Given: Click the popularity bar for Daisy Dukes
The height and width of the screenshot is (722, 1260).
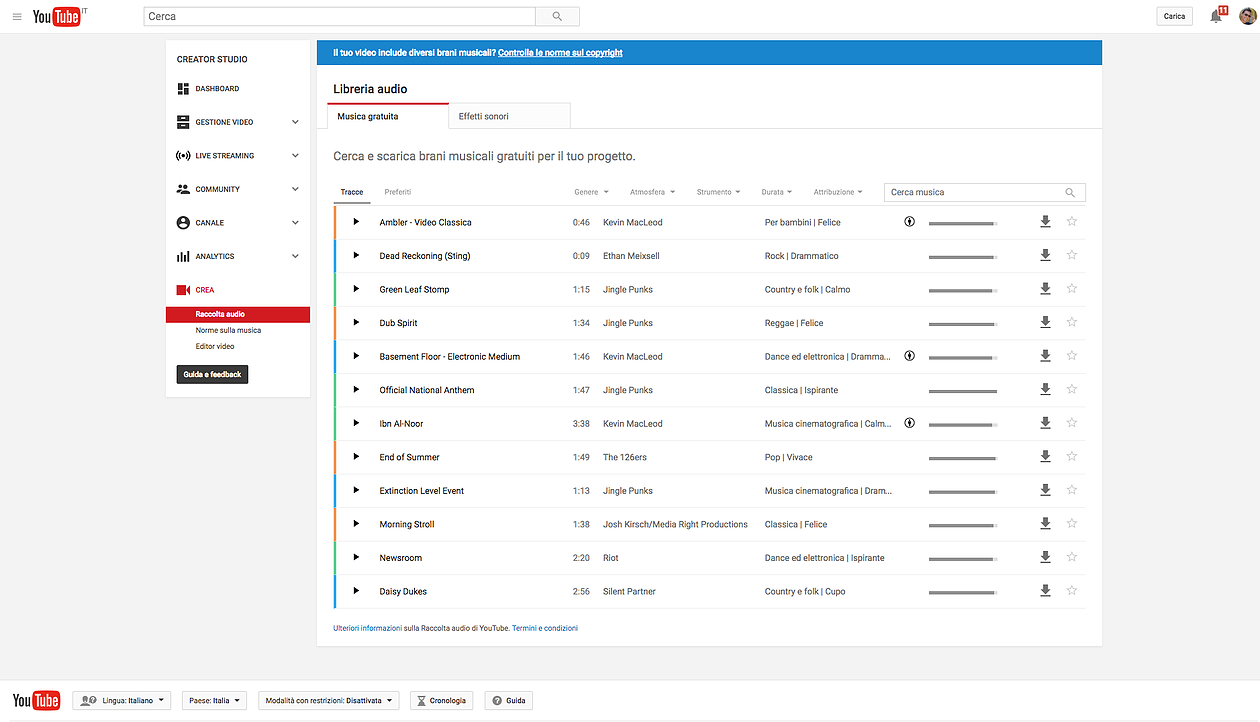Looking at the screenshot, I should pos(962,592).
